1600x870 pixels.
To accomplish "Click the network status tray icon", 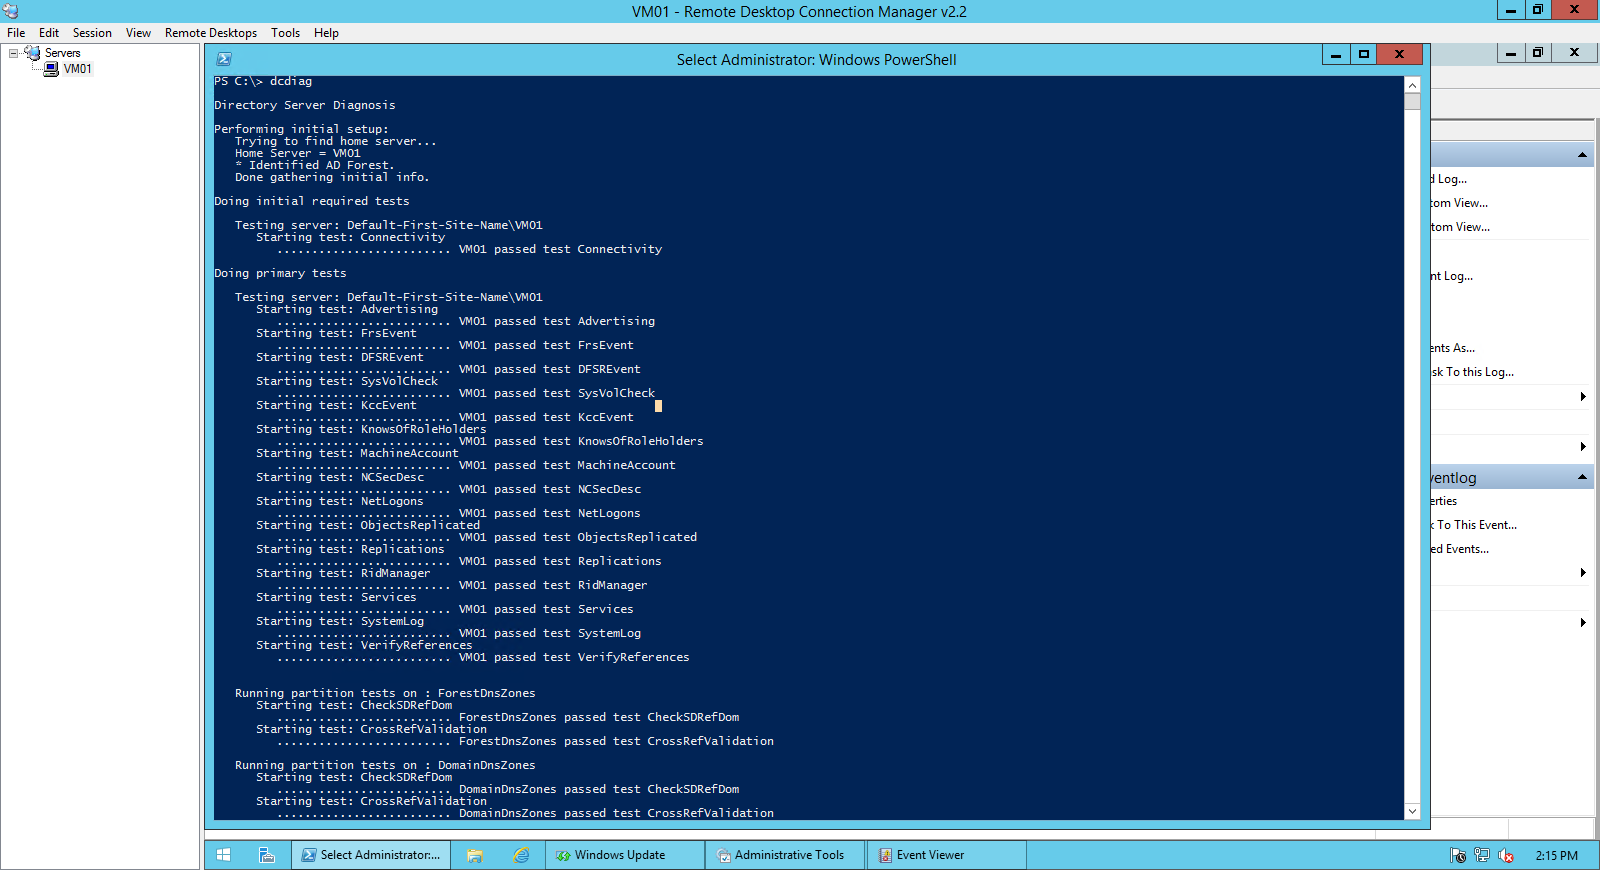I will (x=1482, y=855).
